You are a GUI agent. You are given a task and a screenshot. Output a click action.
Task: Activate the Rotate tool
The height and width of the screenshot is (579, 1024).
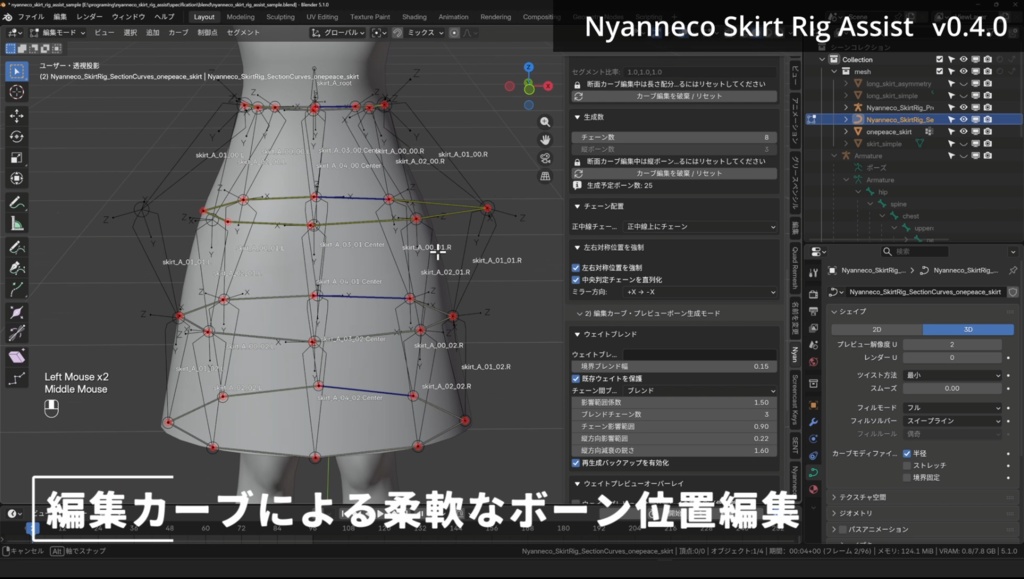[x=17, y=136]
